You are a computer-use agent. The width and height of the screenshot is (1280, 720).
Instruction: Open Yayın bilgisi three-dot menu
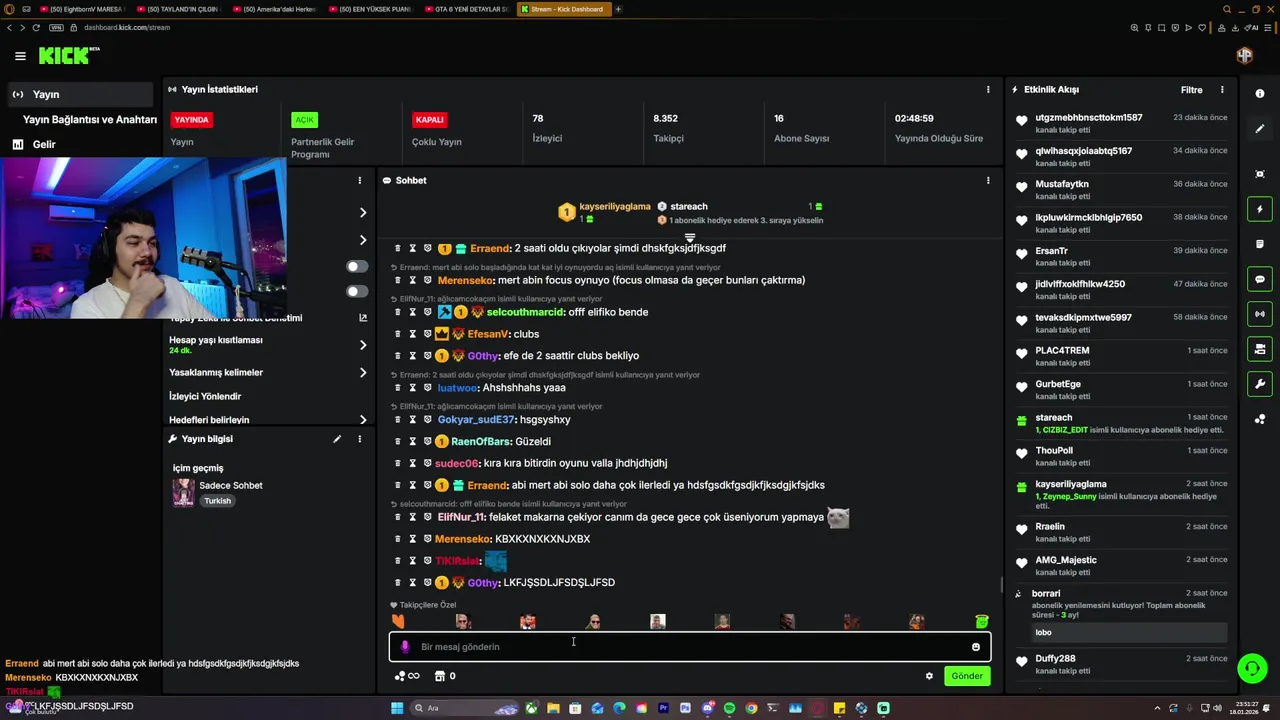click(x=360, y=439)
